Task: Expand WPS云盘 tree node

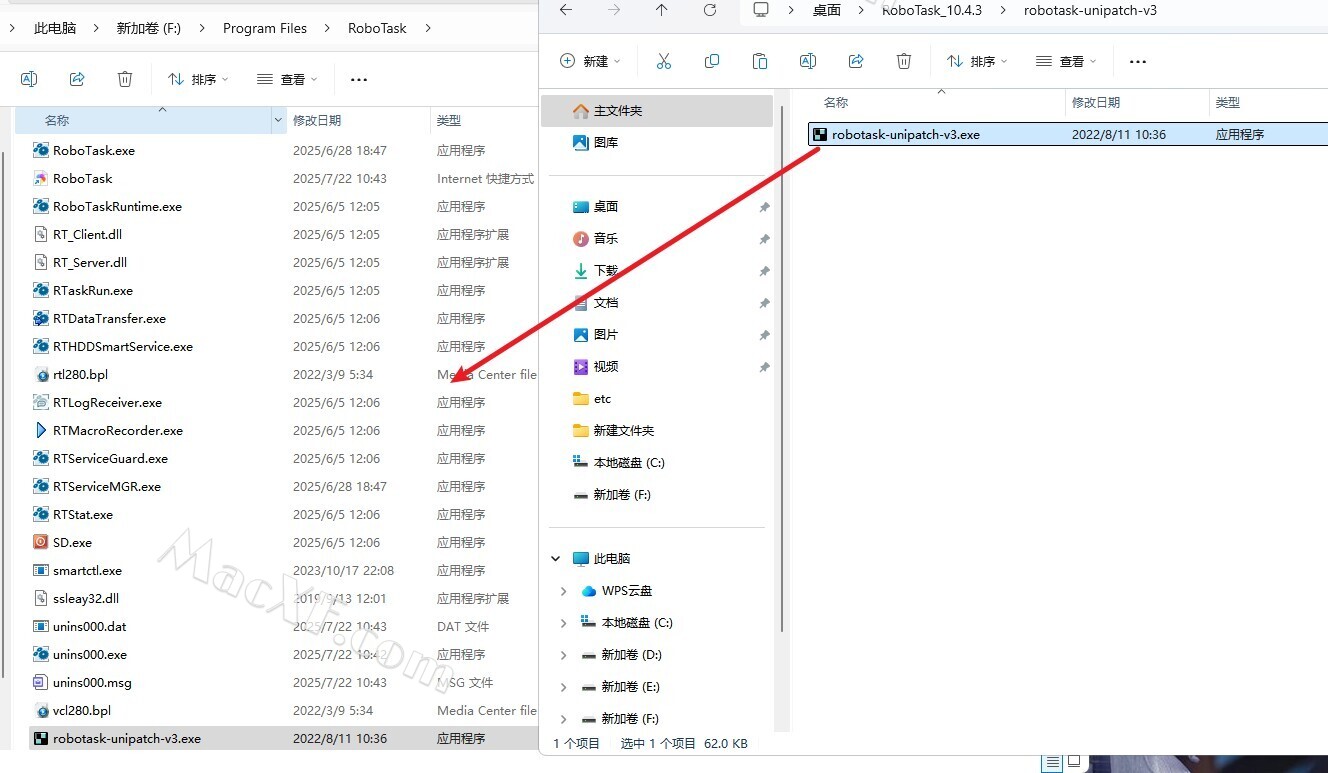Action: [564, 590]
